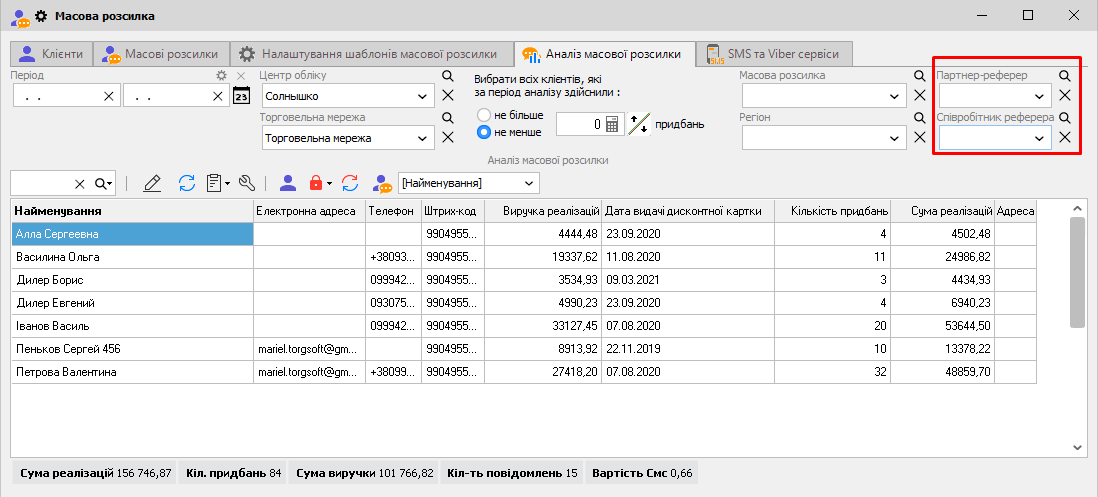Switch to the Клієнти tab
1098x497 pixels.
click(x=52, y=54)
